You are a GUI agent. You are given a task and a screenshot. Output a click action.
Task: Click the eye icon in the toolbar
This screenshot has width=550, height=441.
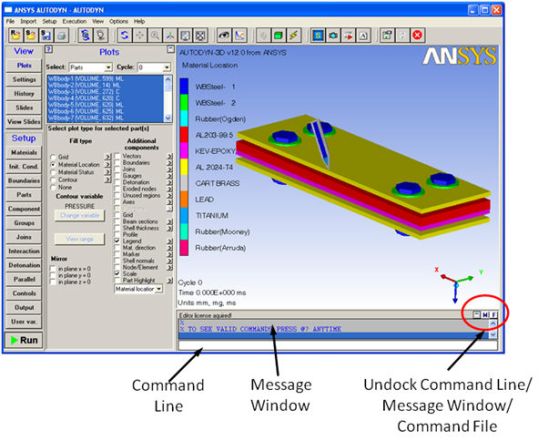224,35
